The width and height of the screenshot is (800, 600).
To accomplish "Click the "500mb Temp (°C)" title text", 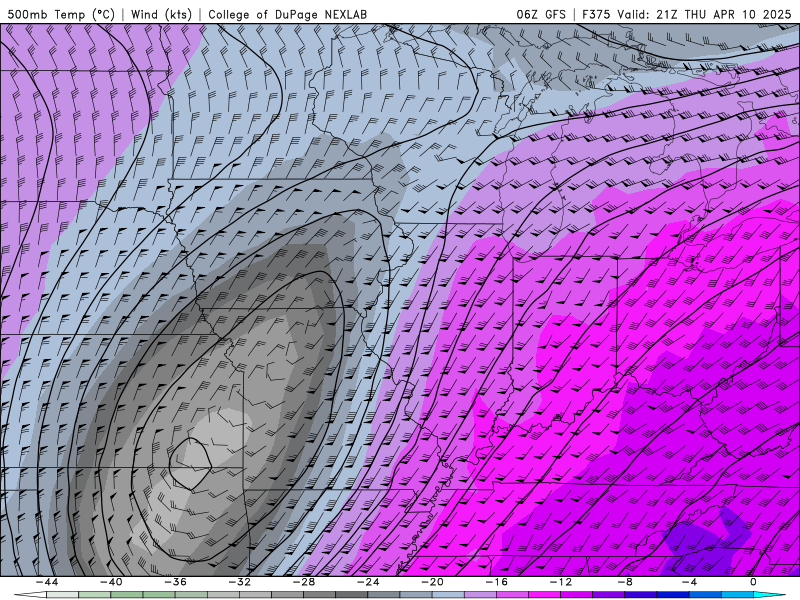I will coord(61,14).
